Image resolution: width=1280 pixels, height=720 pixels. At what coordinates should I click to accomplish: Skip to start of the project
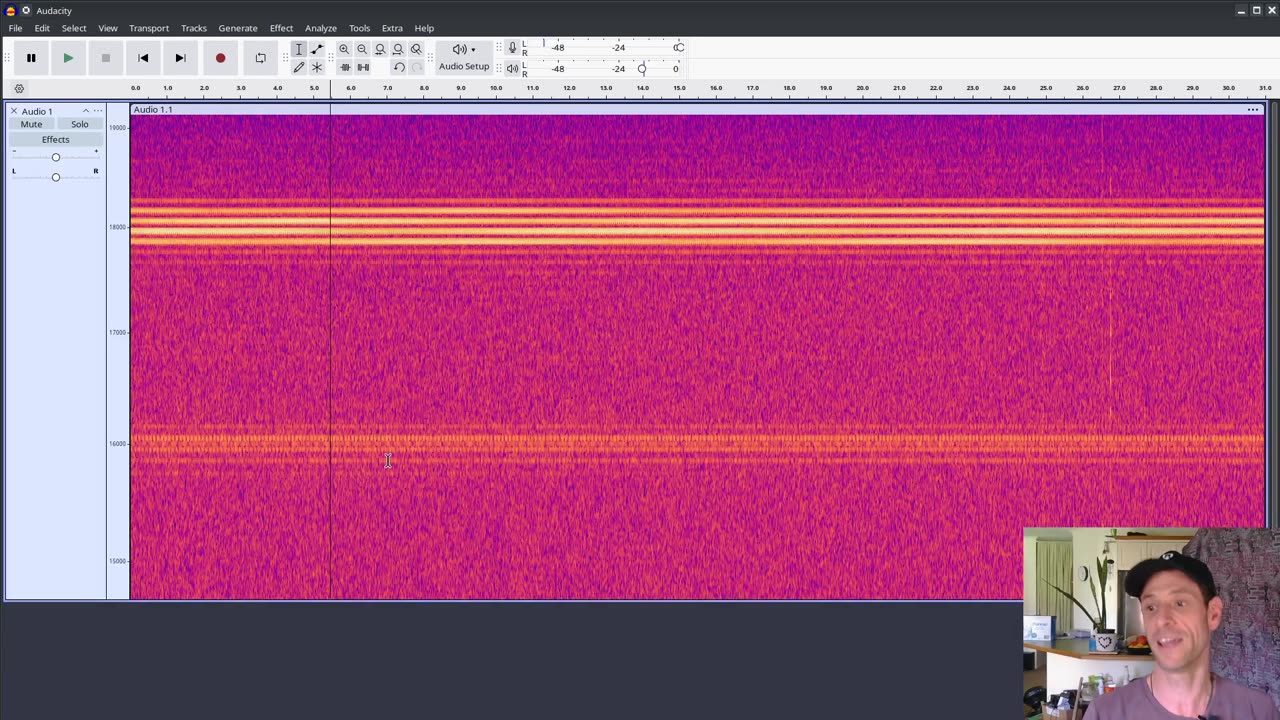tap(143, 58)
